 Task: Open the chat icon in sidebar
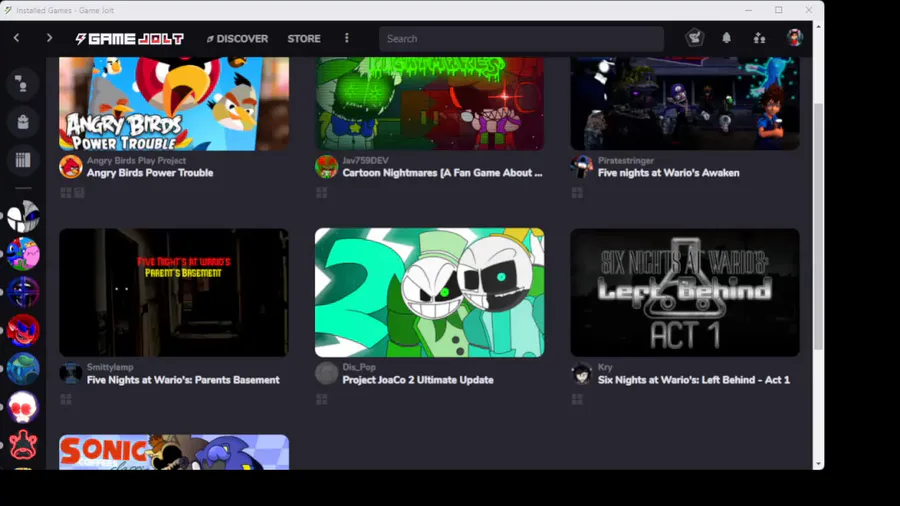tap(23, 84)
